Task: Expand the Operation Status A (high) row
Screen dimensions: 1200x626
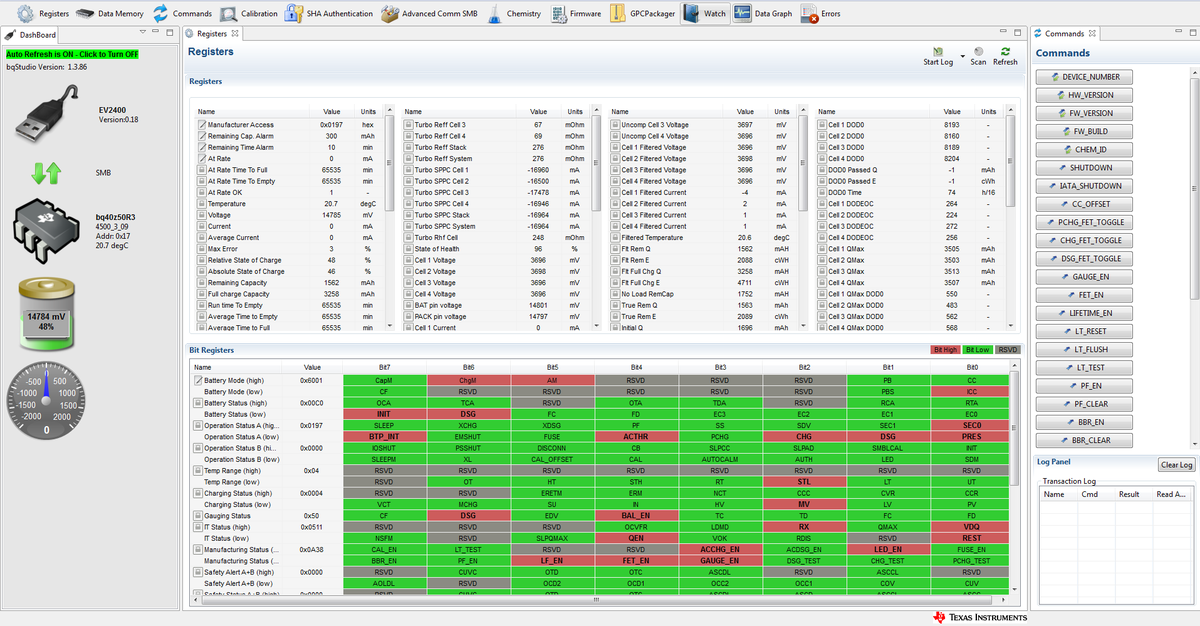Action: click(198, 425)
